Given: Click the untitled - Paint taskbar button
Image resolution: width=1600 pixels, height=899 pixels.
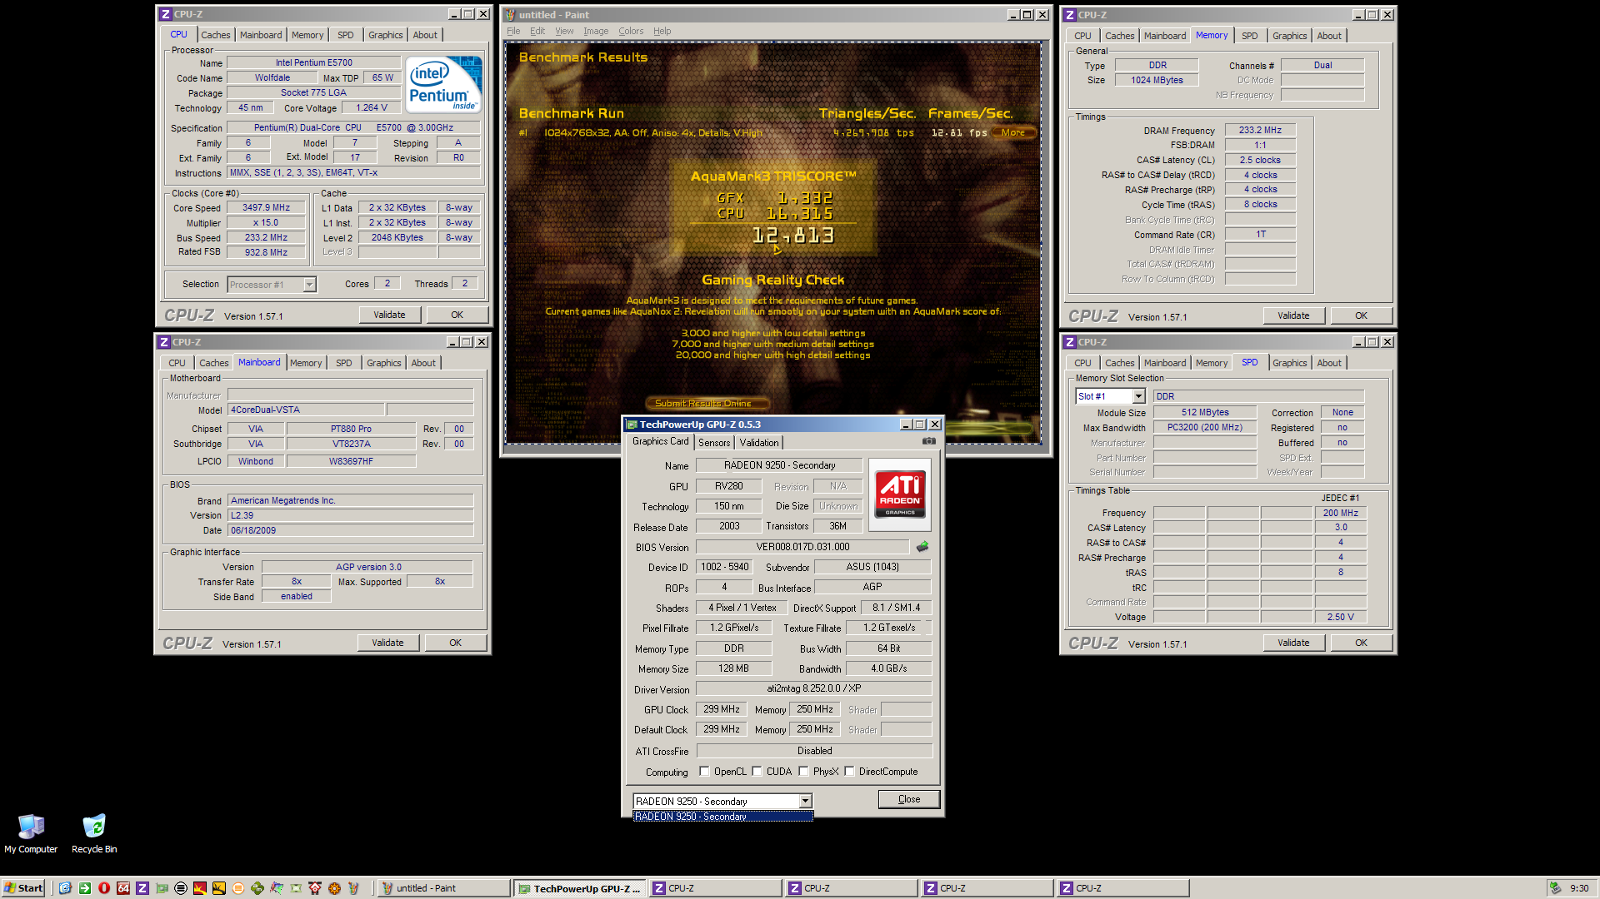Looking at the screenshot, I should [x=443, y=888].
